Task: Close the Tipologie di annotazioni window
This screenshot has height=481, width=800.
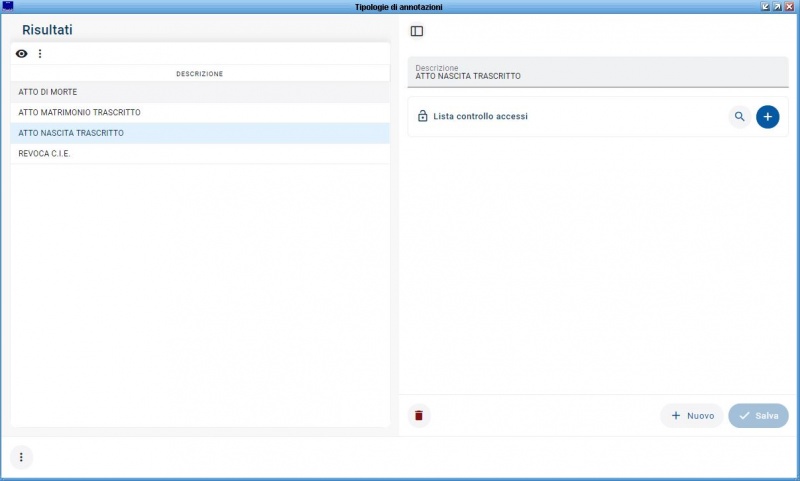Action: point(789,7)
